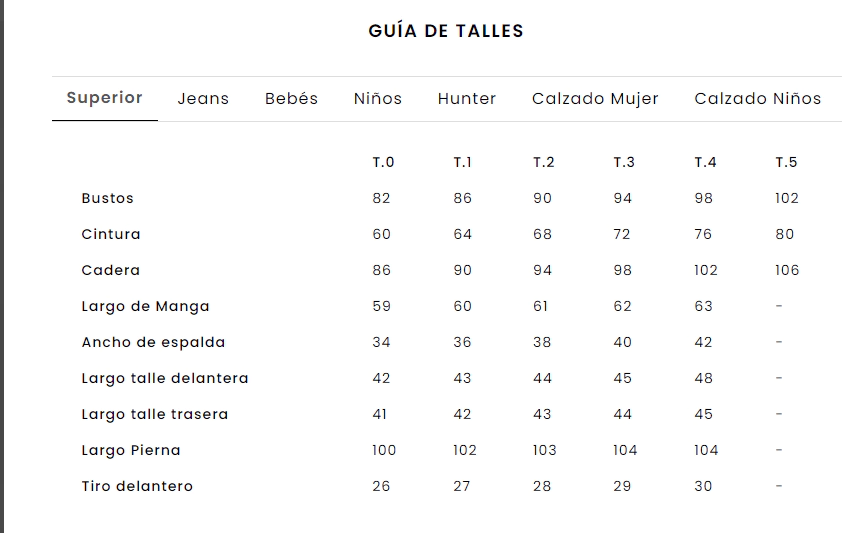Click the T.5 column header

pos(786,162)
